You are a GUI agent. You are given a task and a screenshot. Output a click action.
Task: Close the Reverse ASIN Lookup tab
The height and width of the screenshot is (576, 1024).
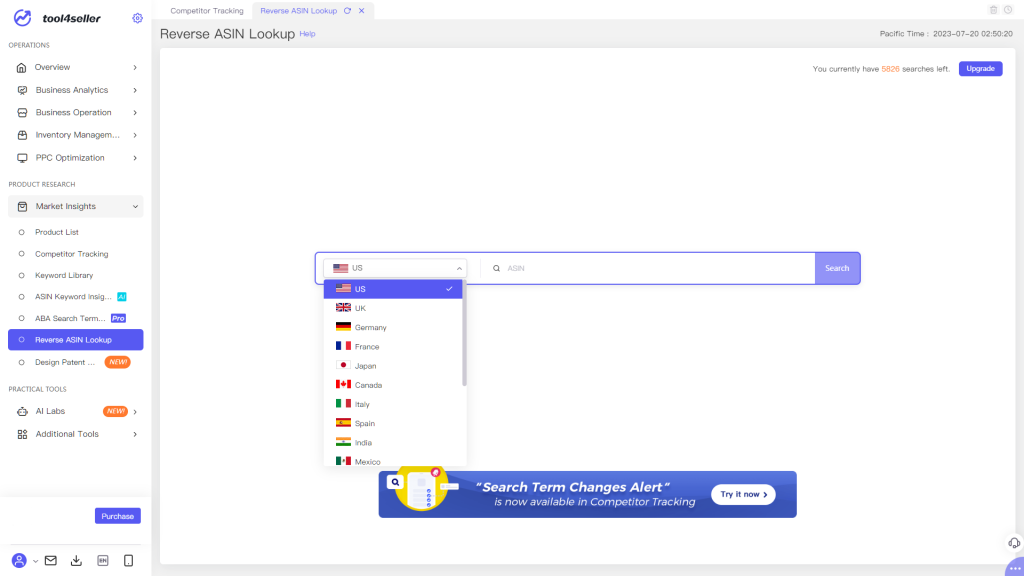362,10
